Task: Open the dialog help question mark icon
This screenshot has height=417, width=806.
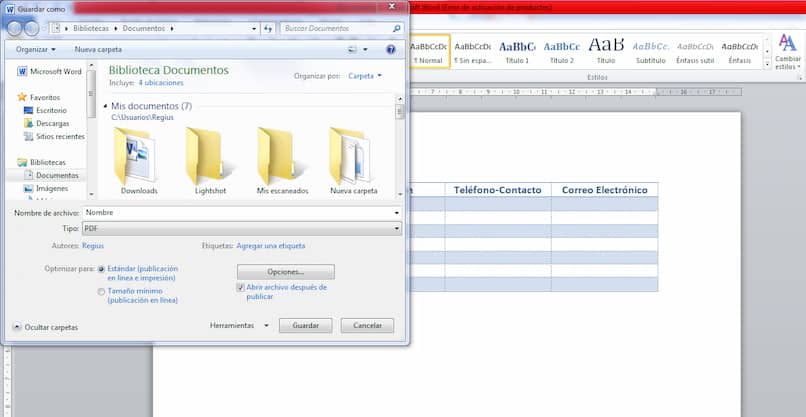Action: (x=391, y=49)
